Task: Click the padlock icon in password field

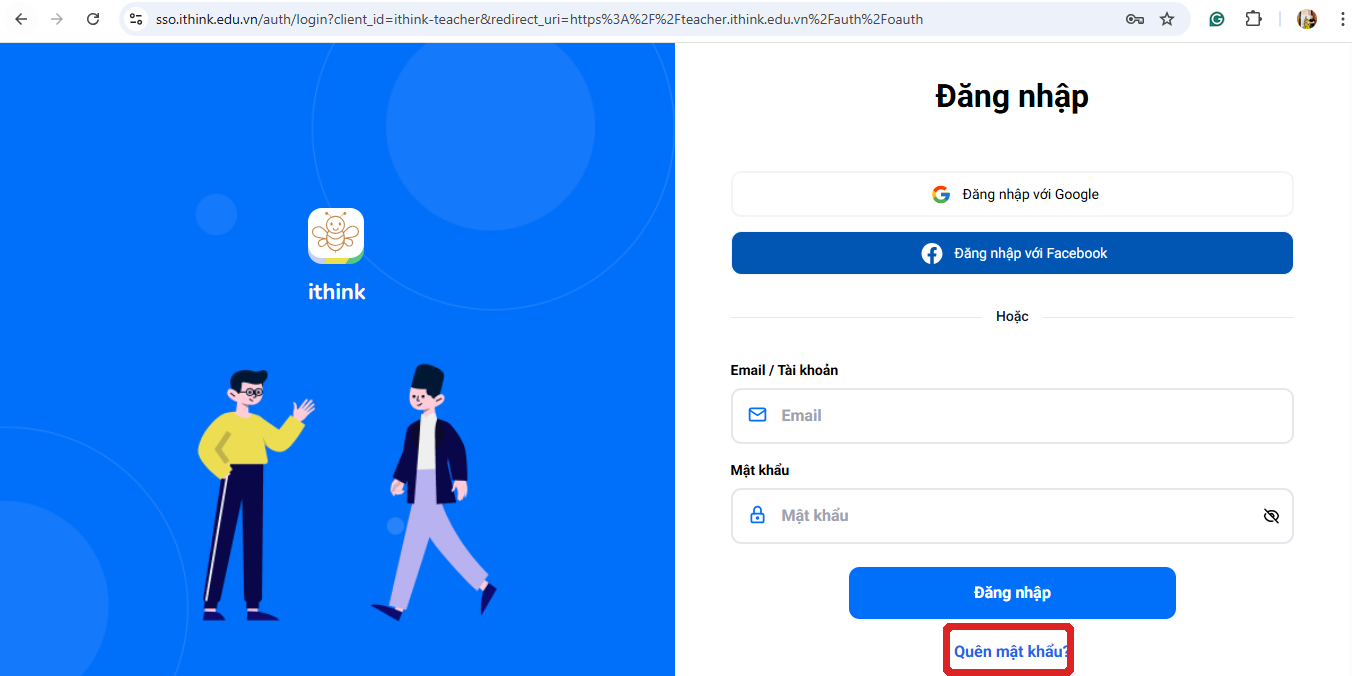Action: point(757,515)
